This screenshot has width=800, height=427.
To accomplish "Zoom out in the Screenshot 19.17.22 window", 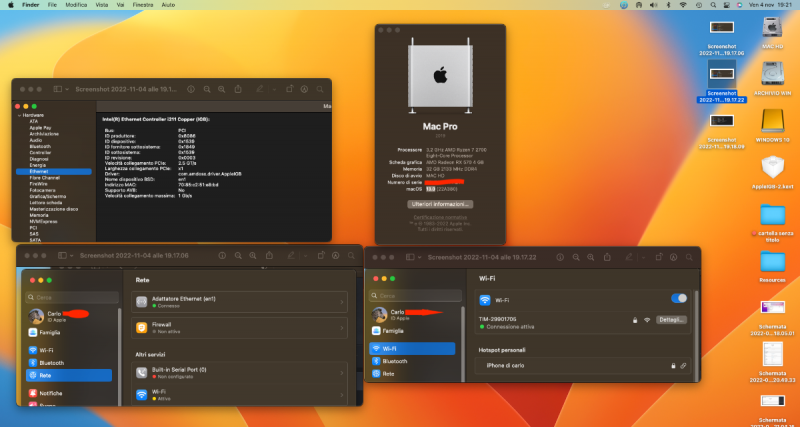I will (576, 257).
